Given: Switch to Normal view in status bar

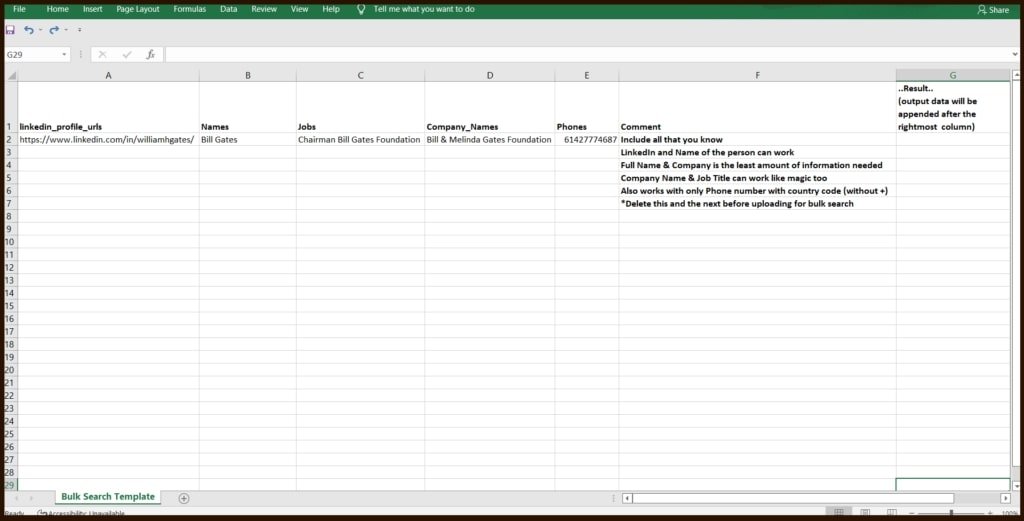Looking at the screenshot, I should [x=838, y=513].
